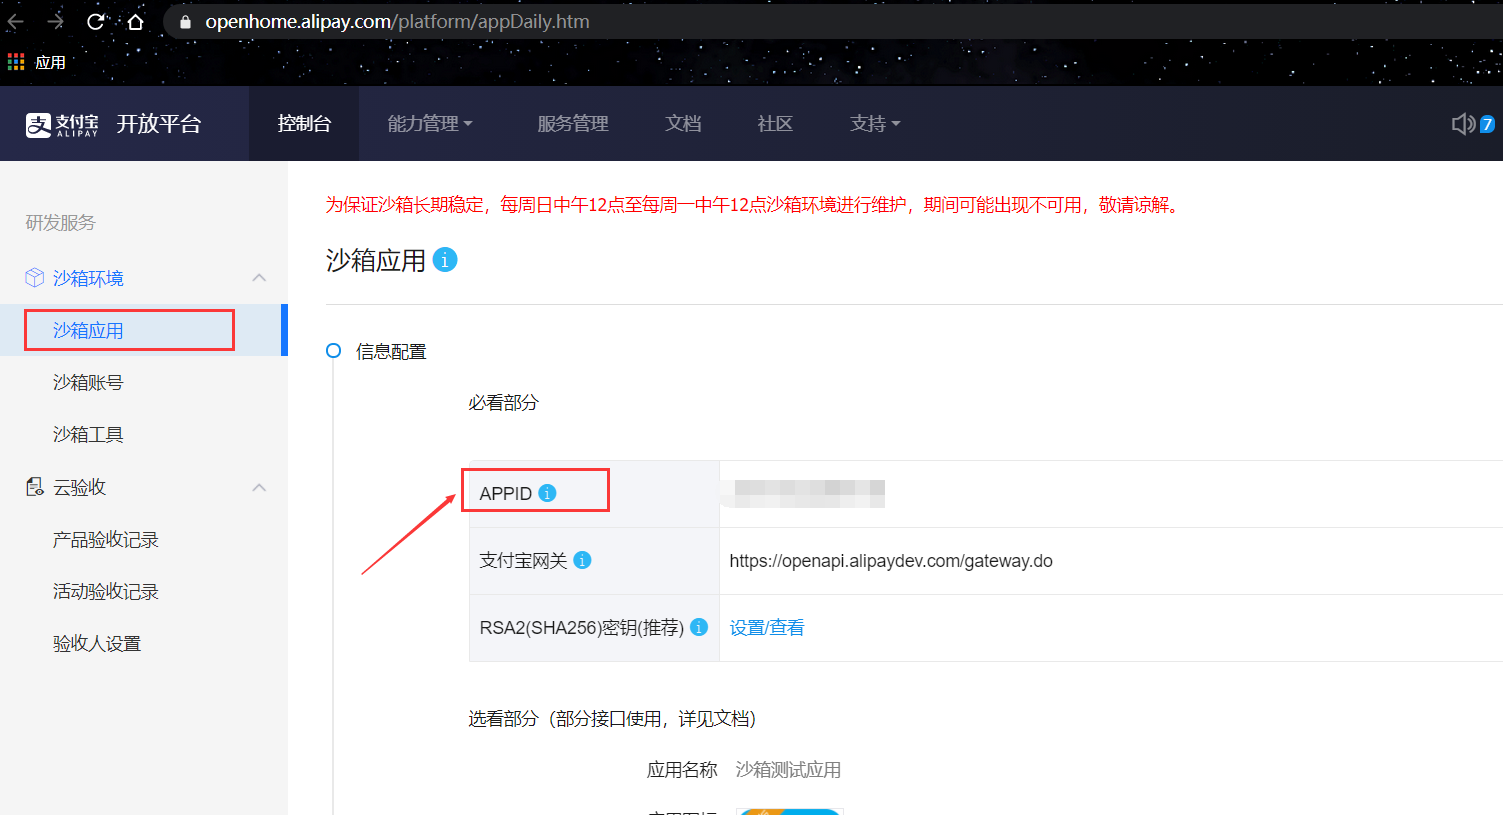The height and width of the screenshot is (815, 1503).
Task: Open the apps grid beside 应用
Action: pos(16,61)
